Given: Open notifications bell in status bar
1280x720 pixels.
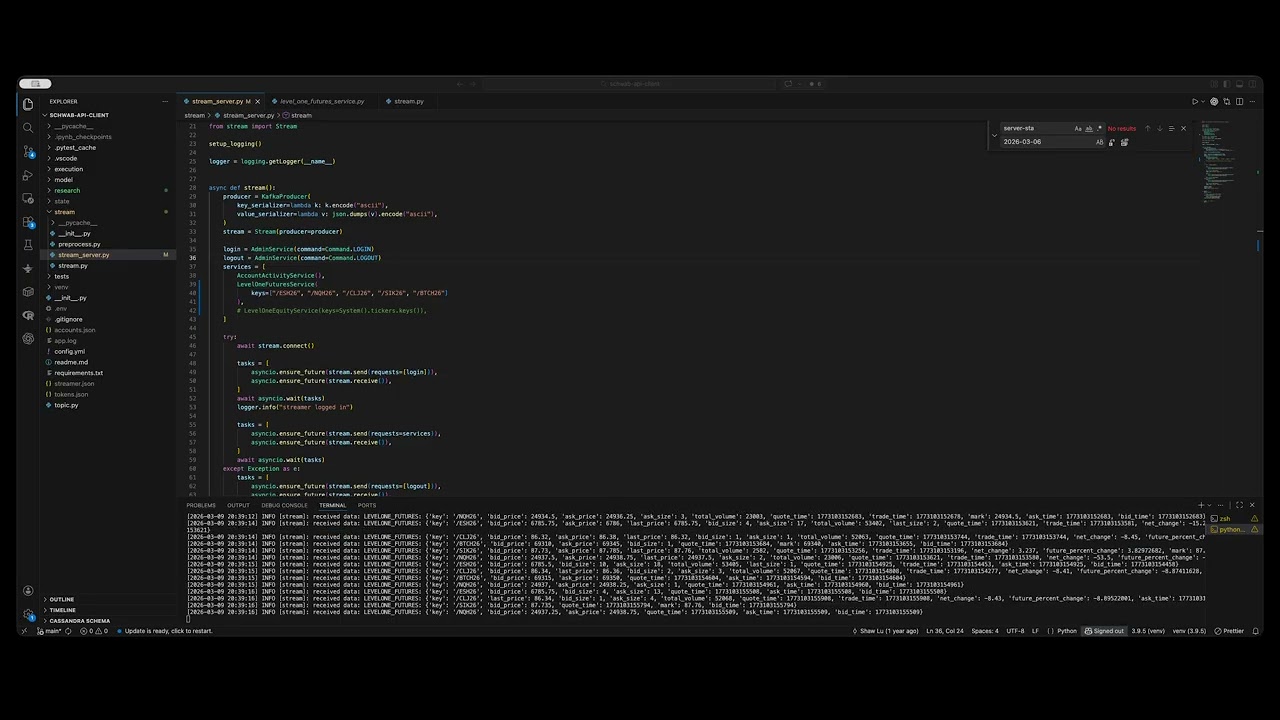Looking at the screenshot, I should point(1255,631).
